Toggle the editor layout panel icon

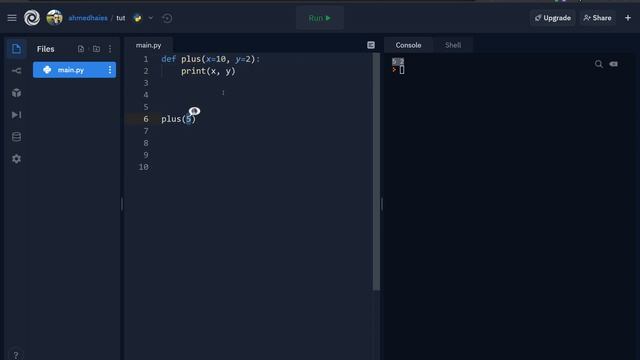[x=371, y=45]
